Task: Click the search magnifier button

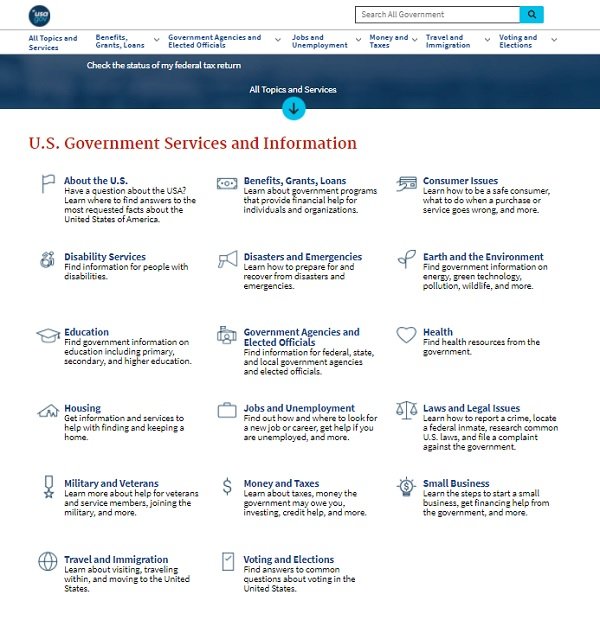Action: 531,15
